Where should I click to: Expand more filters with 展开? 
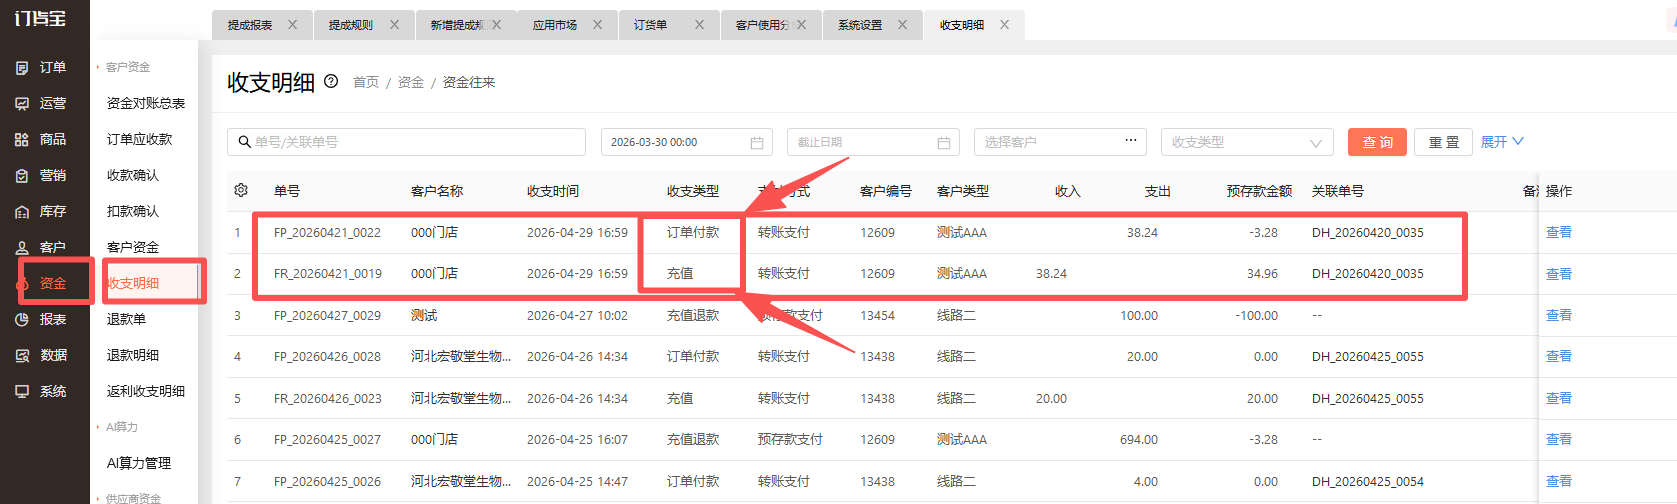[x=1502, y=142]
